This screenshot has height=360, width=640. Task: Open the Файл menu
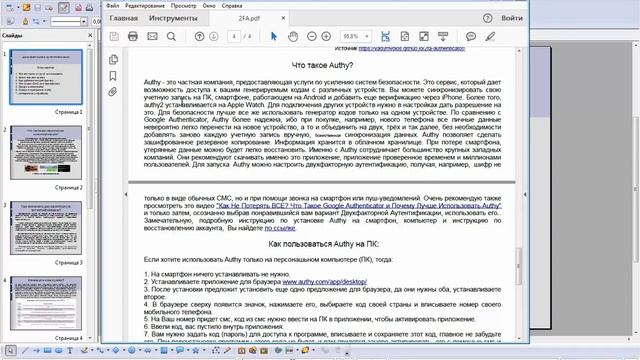112,6
